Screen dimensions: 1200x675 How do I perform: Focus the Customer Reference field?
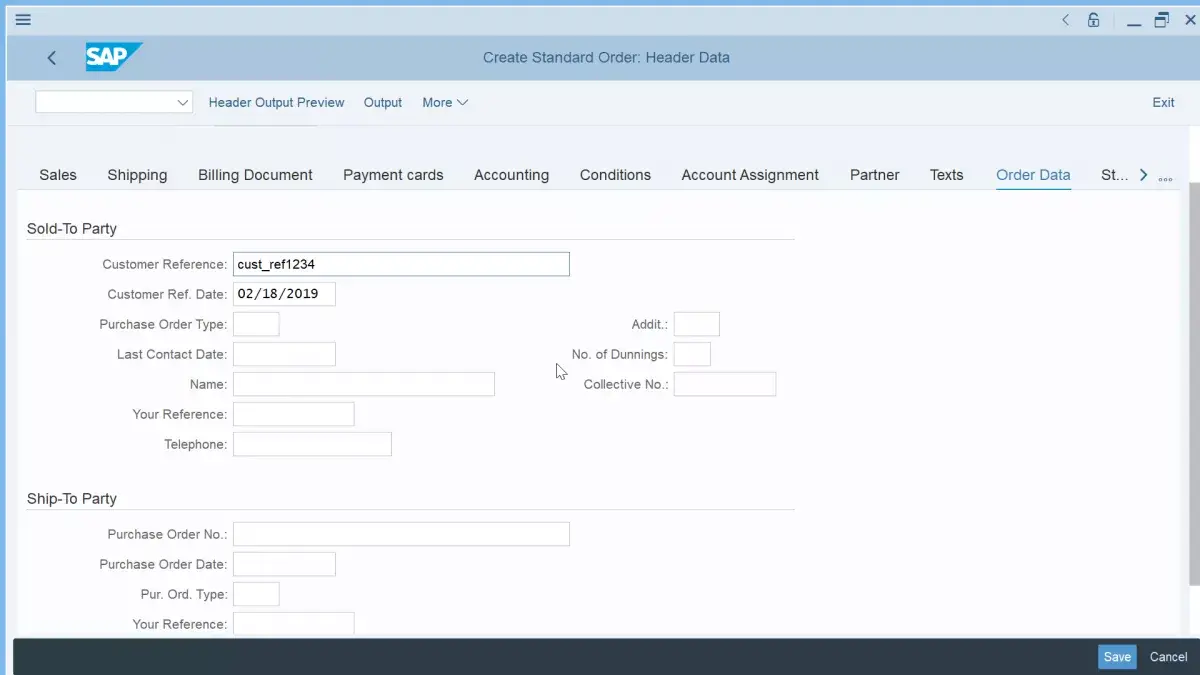[401, 264]
